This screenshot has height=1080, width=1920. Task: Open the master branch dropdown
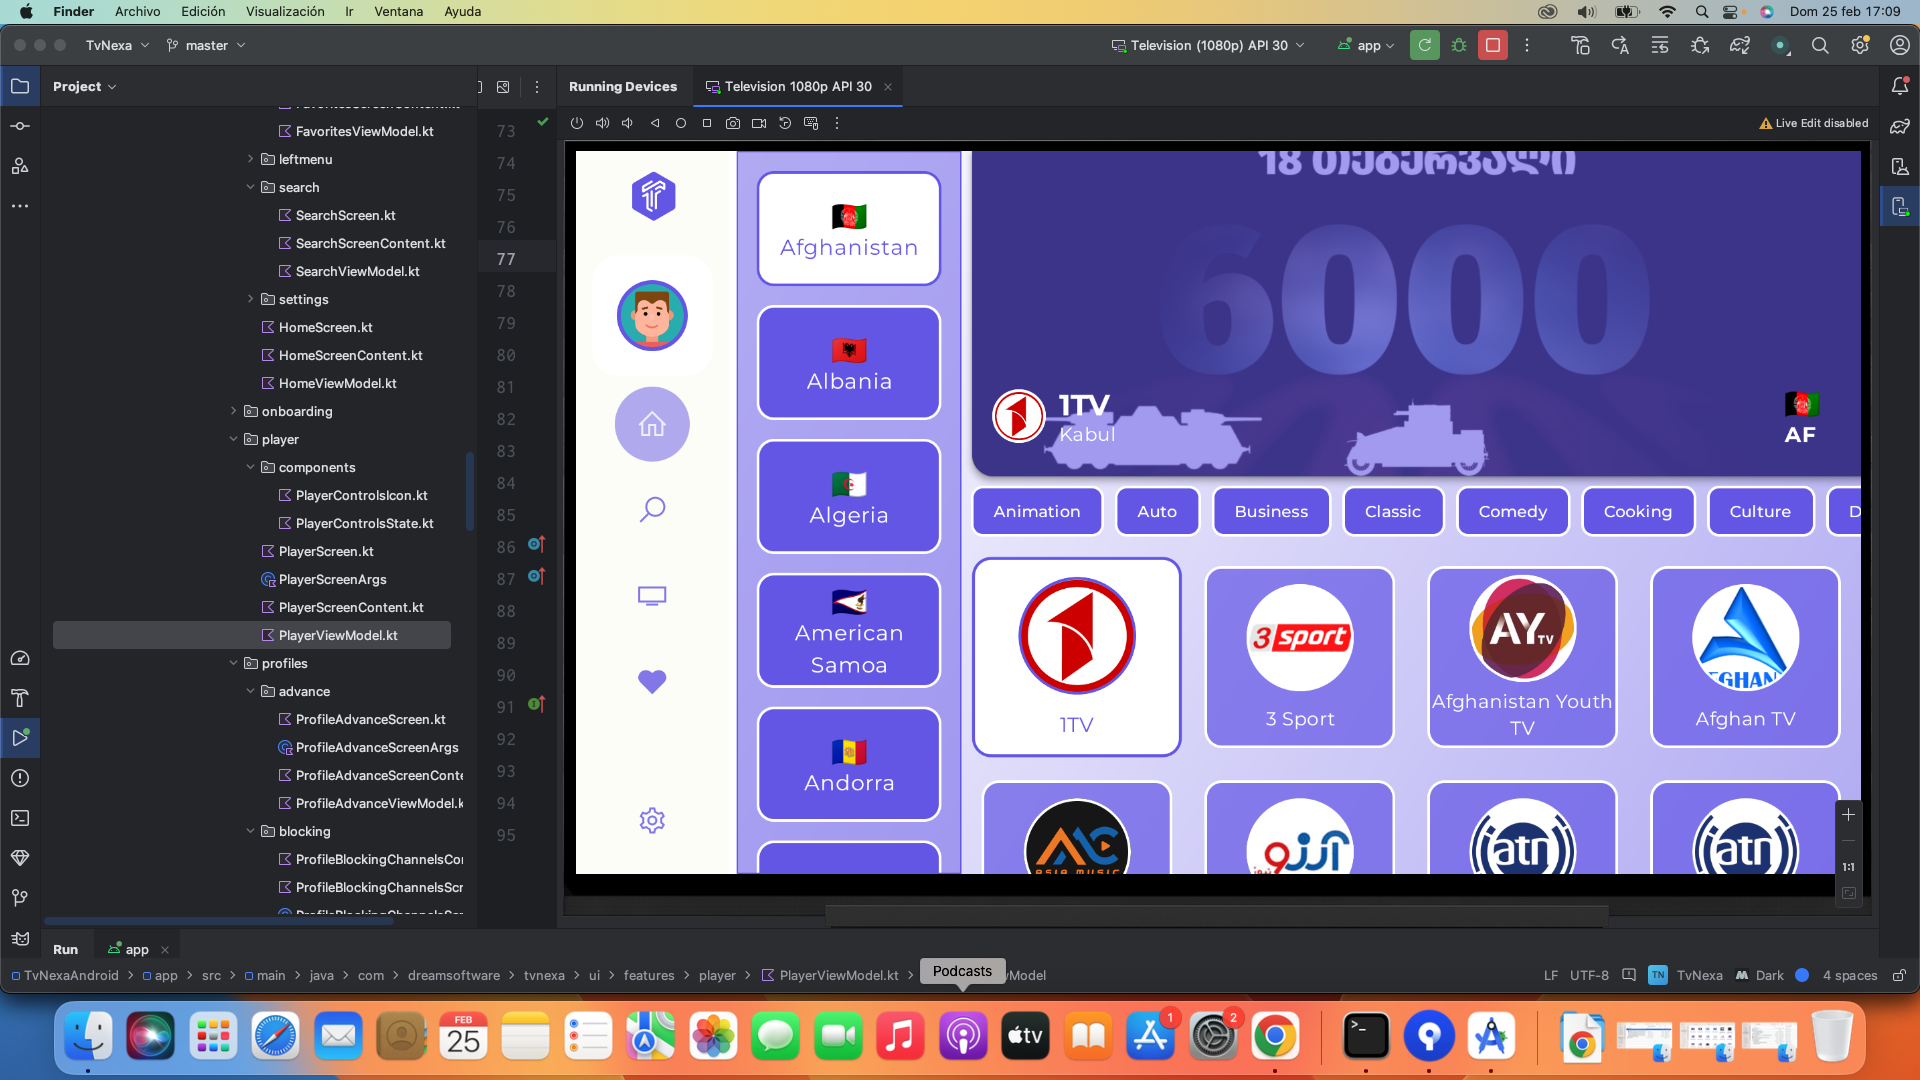[x=206, y=45]
